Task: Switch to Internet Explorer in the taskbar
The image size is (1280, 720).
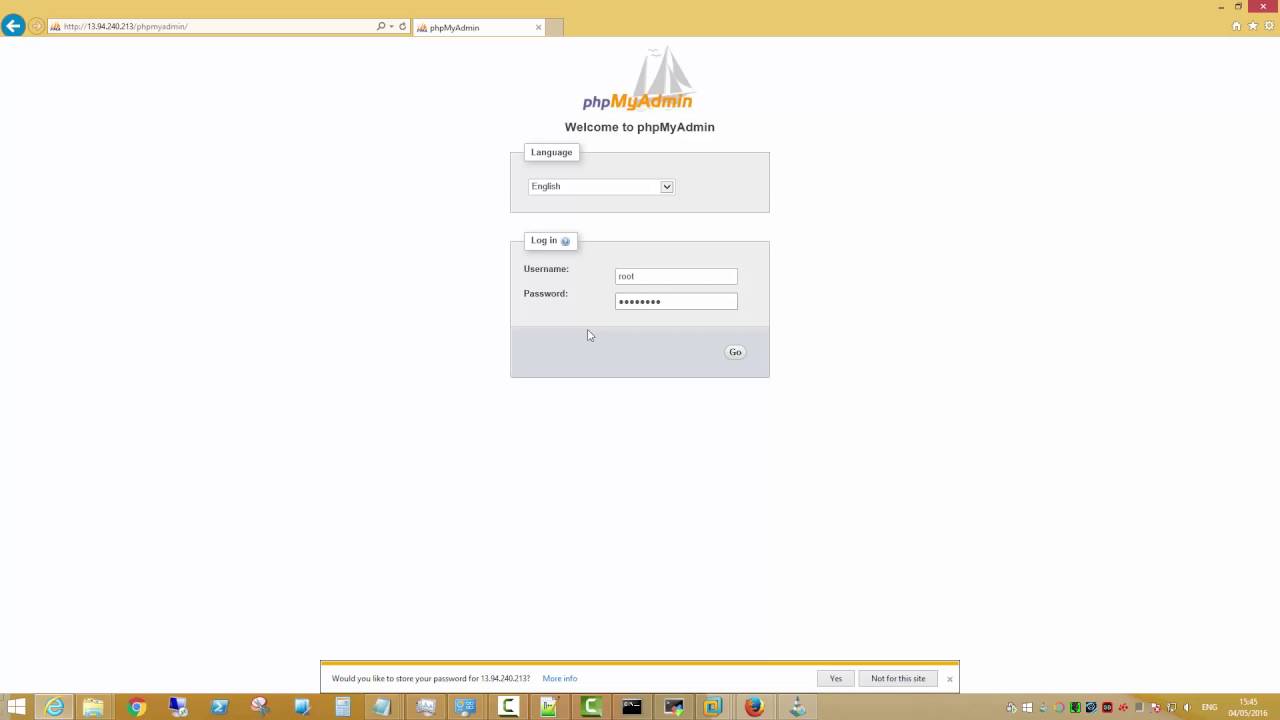Action: (x=54, y=707)
